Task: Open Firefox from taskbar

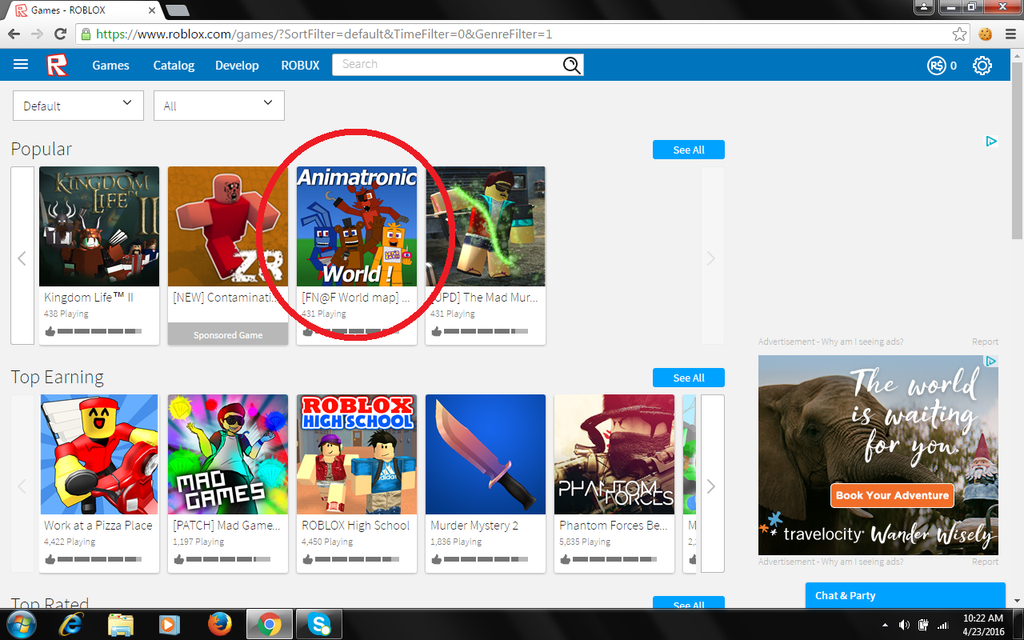Action: coord(219,624)
